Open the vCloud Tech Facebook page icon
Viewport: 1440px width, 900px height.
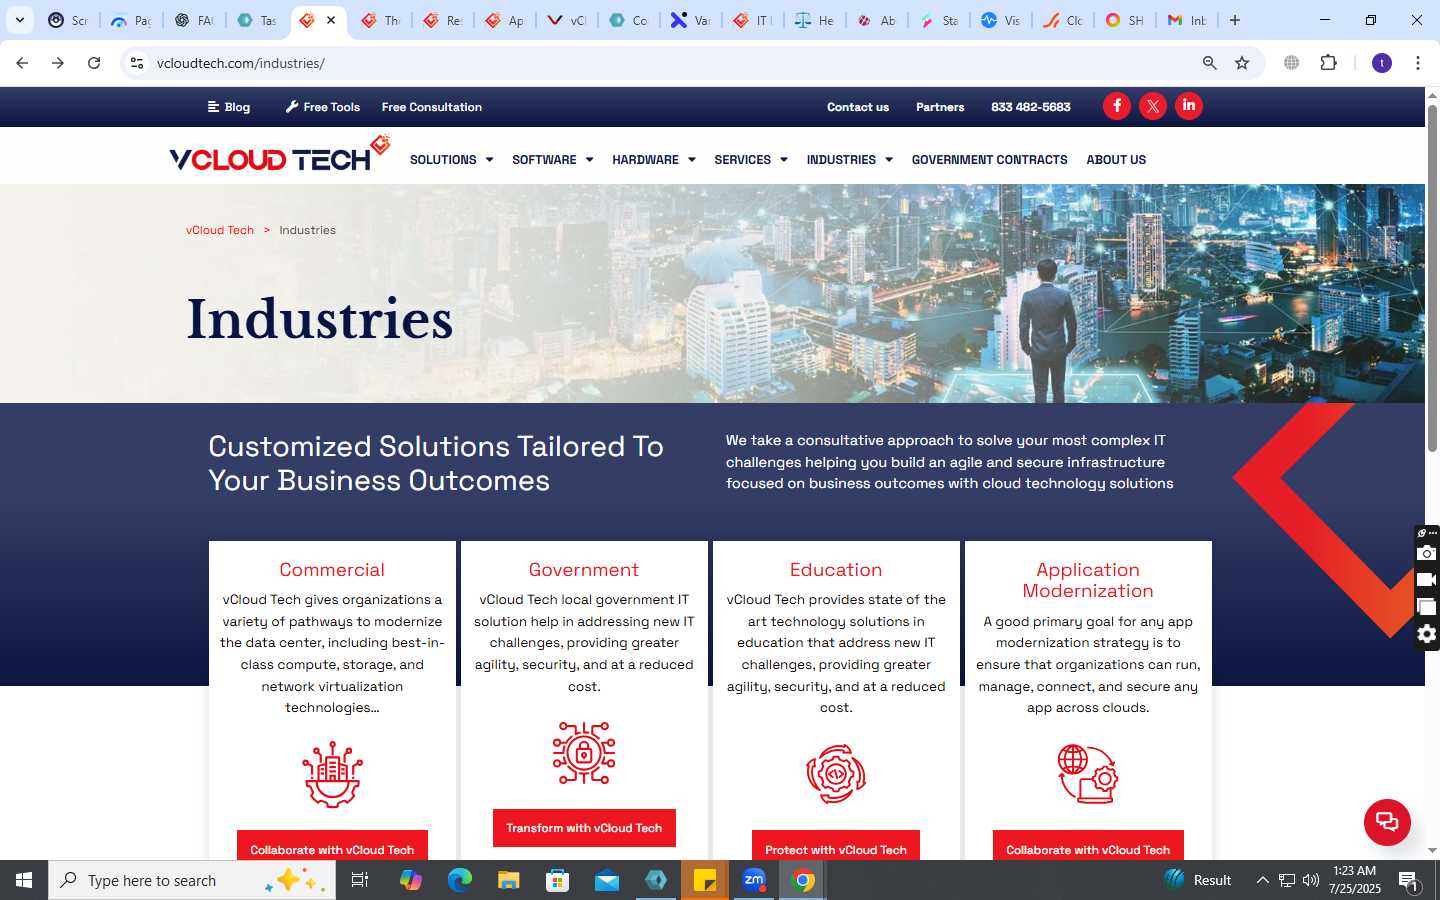coord(1117,106)
